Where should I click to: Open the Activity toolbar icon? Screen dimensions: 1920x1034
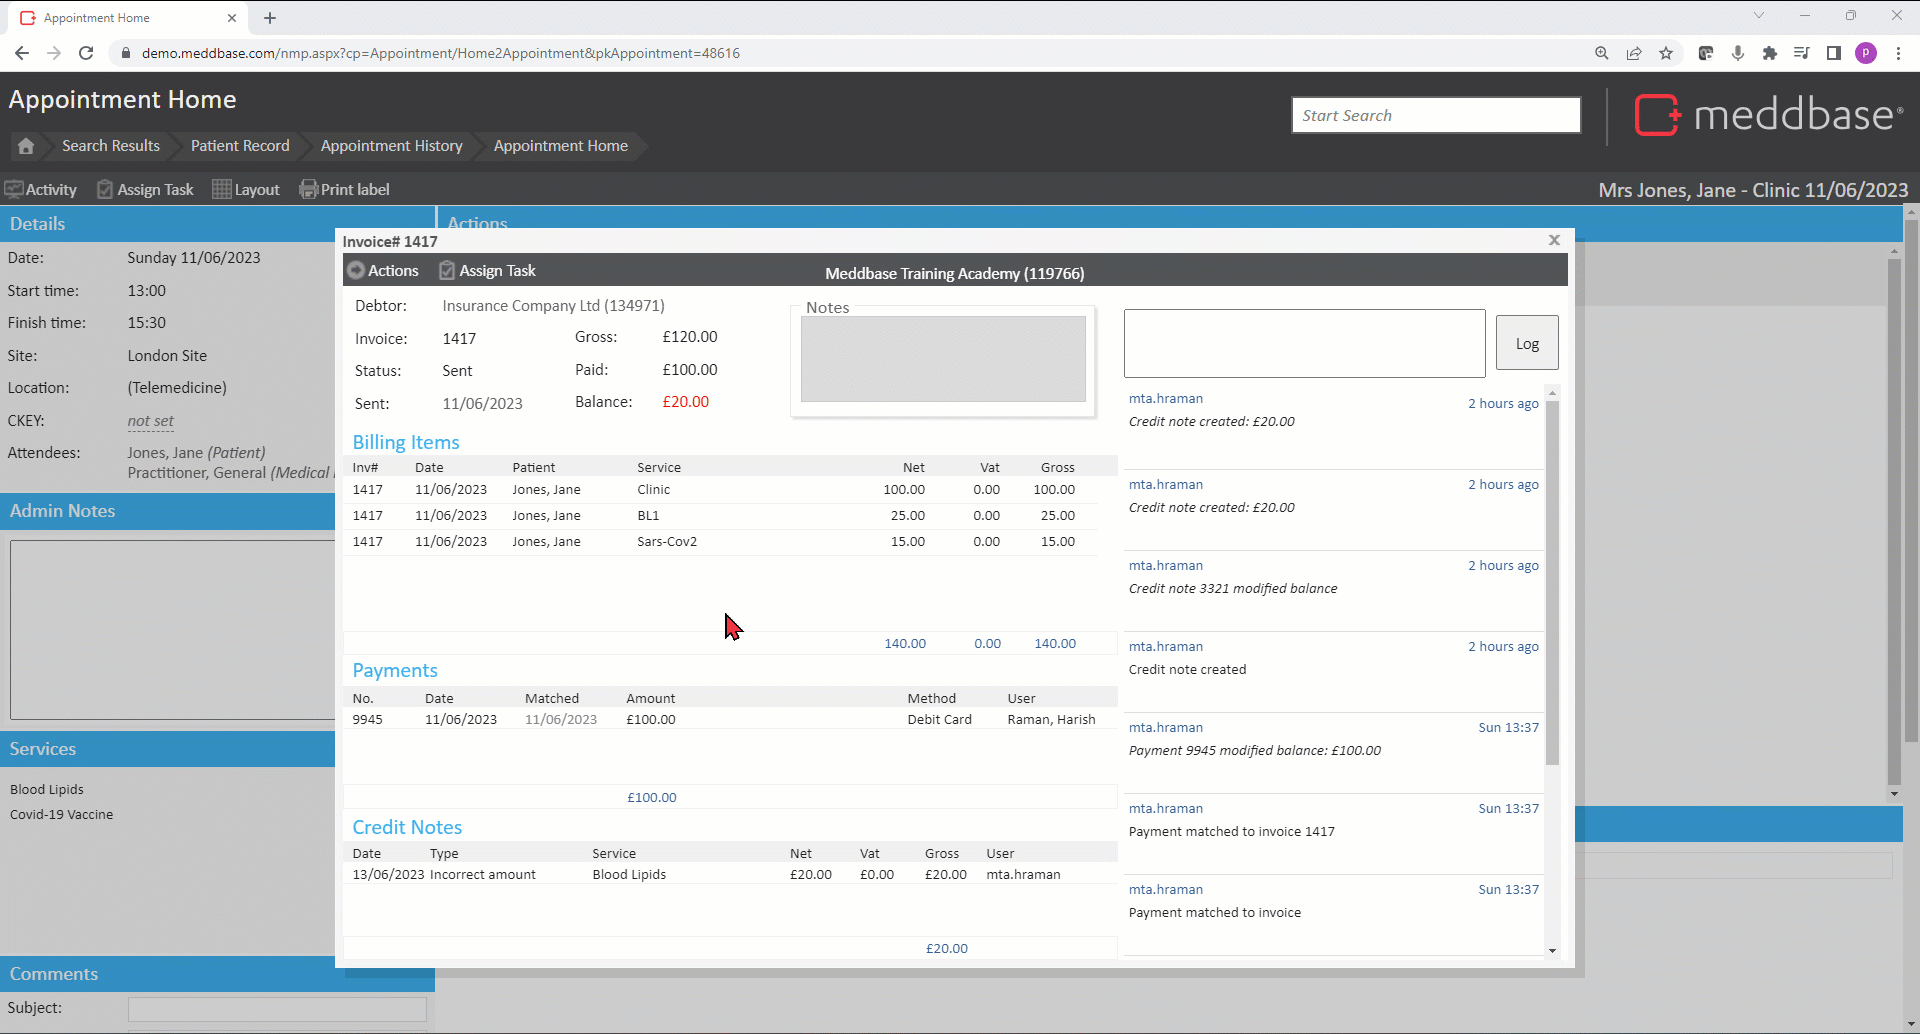coord(14,189)
